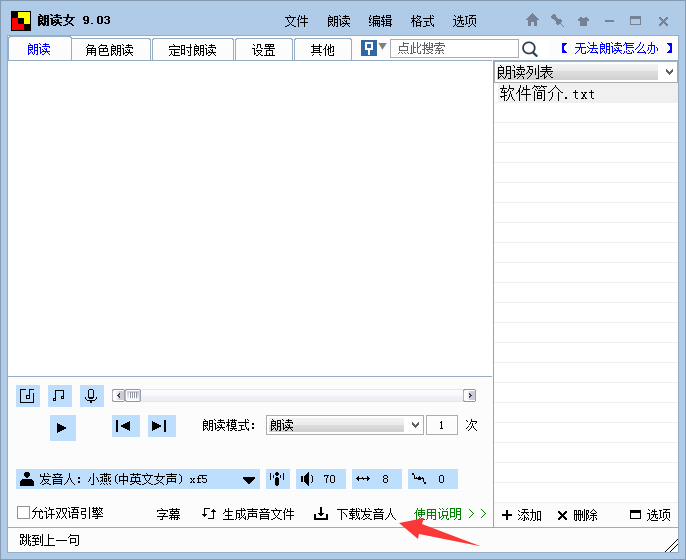
Task: Open the 编辑 menu
Action: 380,21
